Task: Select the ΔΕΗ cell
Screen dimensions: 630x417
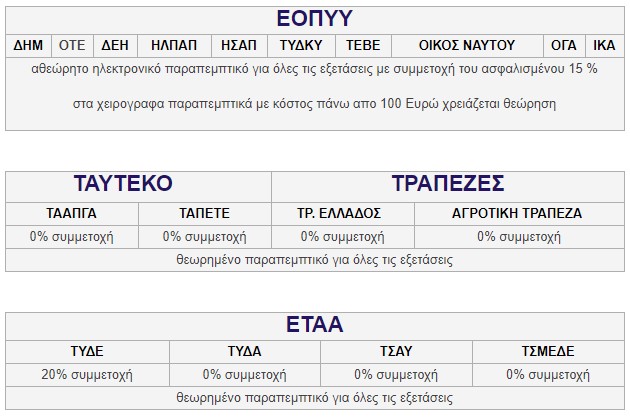Action: point(115,45)
